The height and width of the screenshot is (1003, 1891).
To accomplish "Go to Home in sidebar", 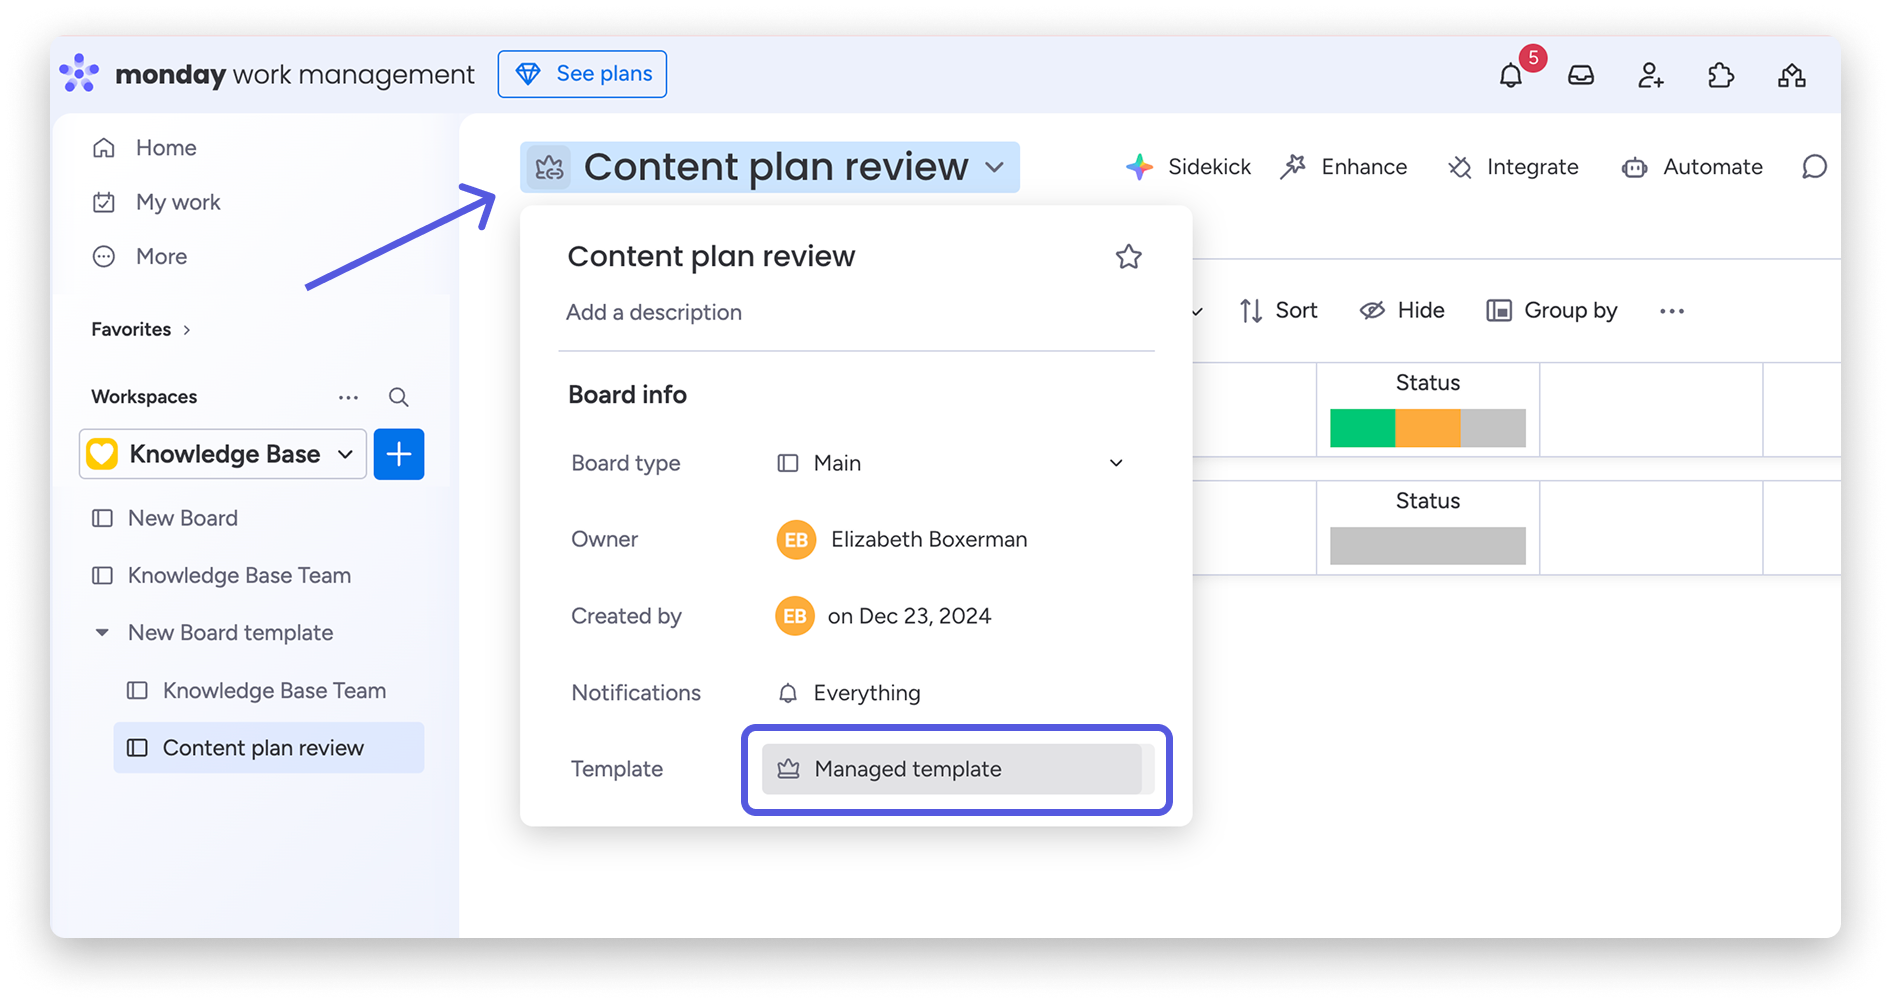I will point(166,148).
